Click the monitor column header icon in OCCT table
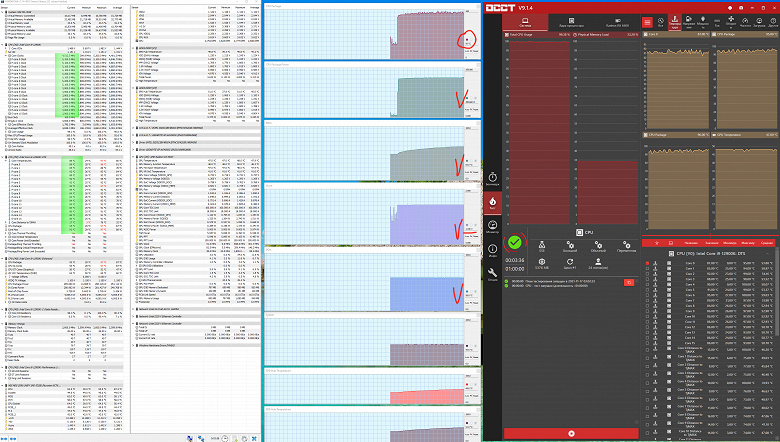This screenshot has width=780, height=442. [671, 243]
